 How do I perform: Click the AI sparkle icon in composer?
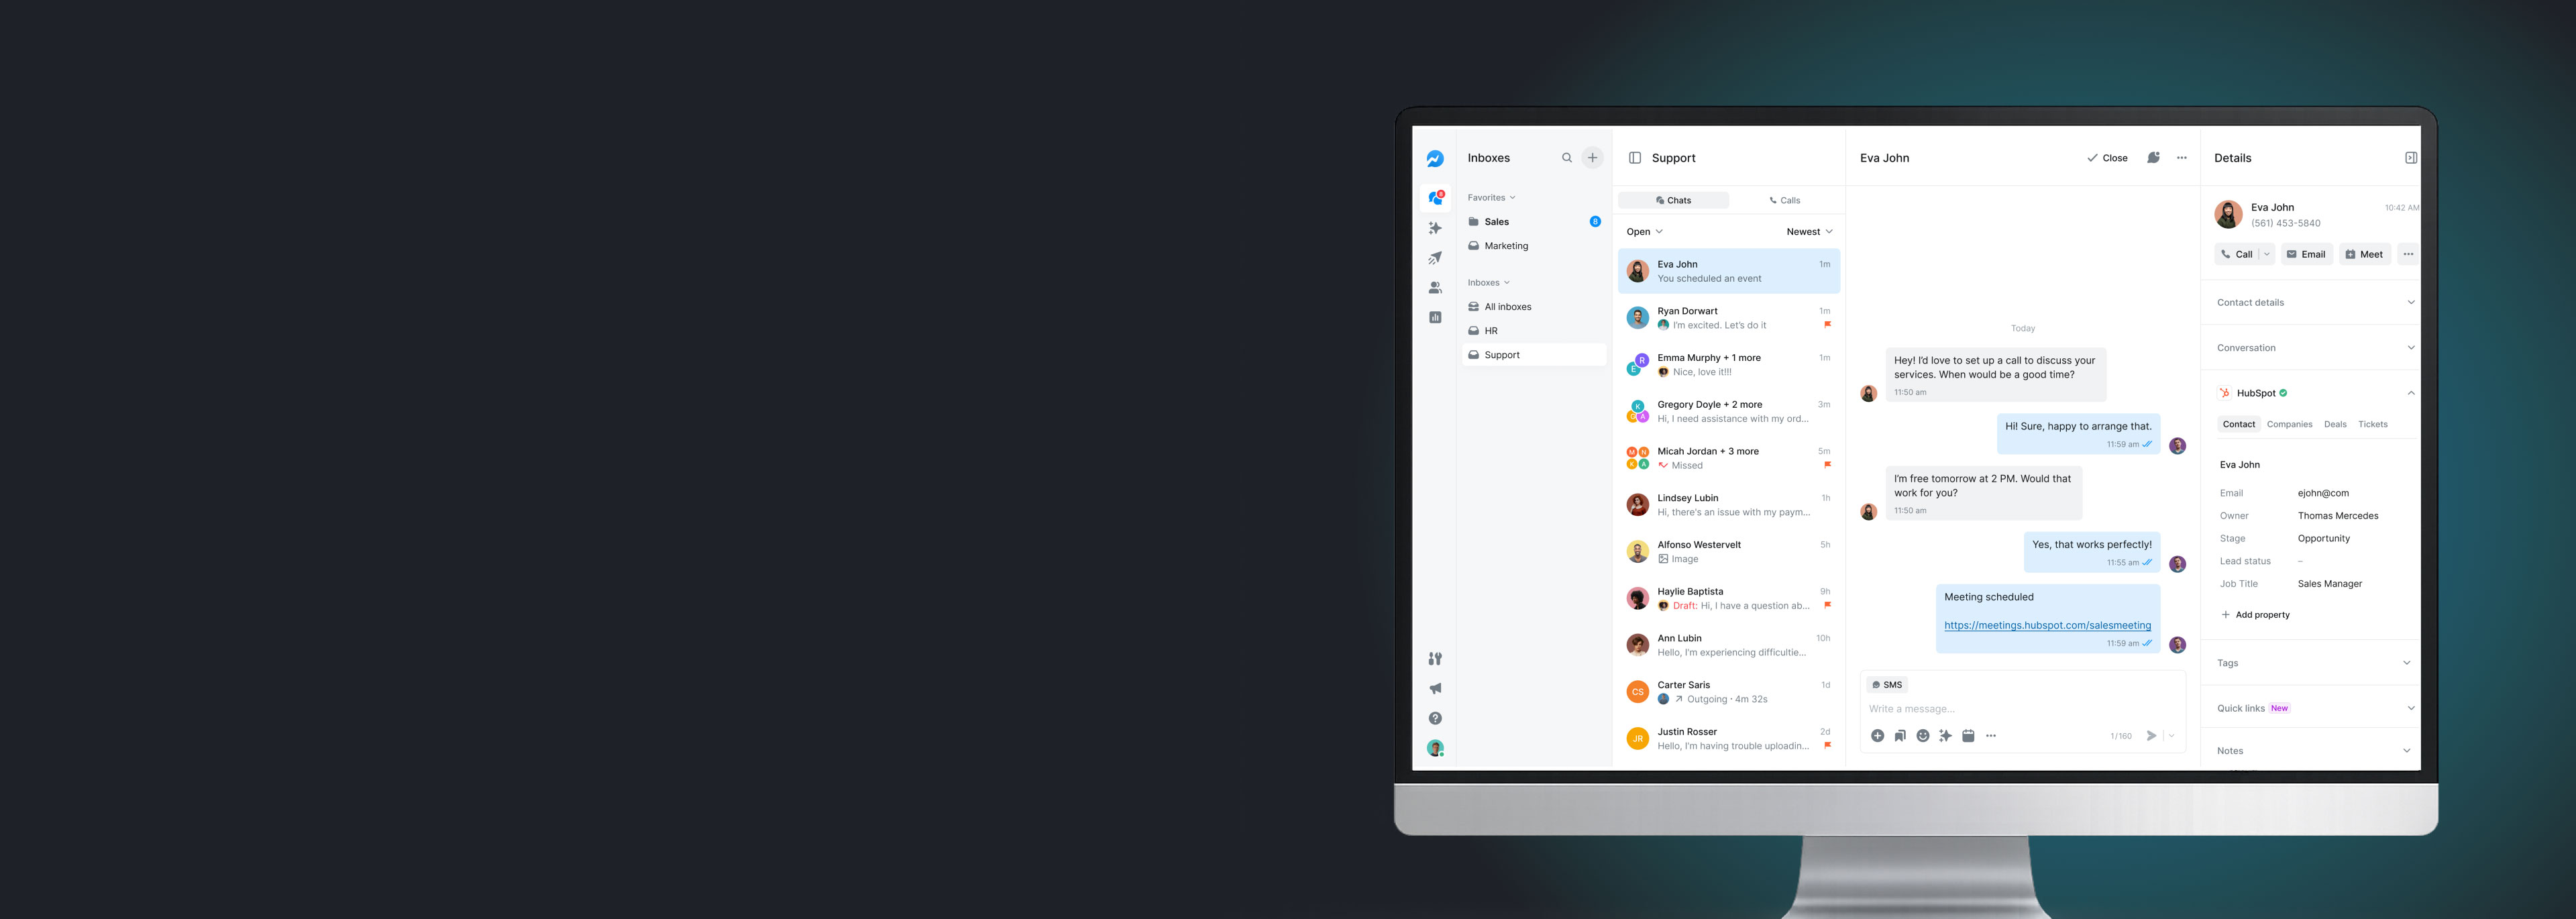[x=1945, y=736]
